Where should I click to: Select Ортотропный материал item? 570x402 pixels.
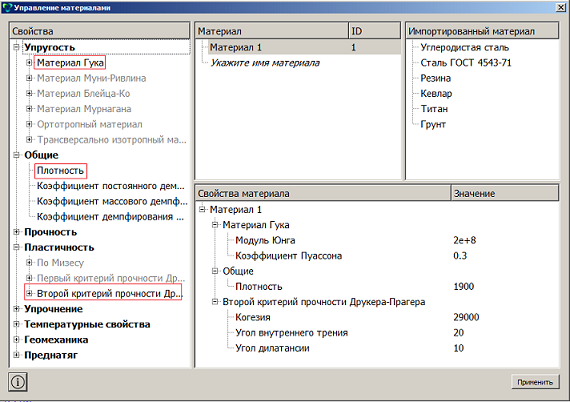tap(89, 124)
